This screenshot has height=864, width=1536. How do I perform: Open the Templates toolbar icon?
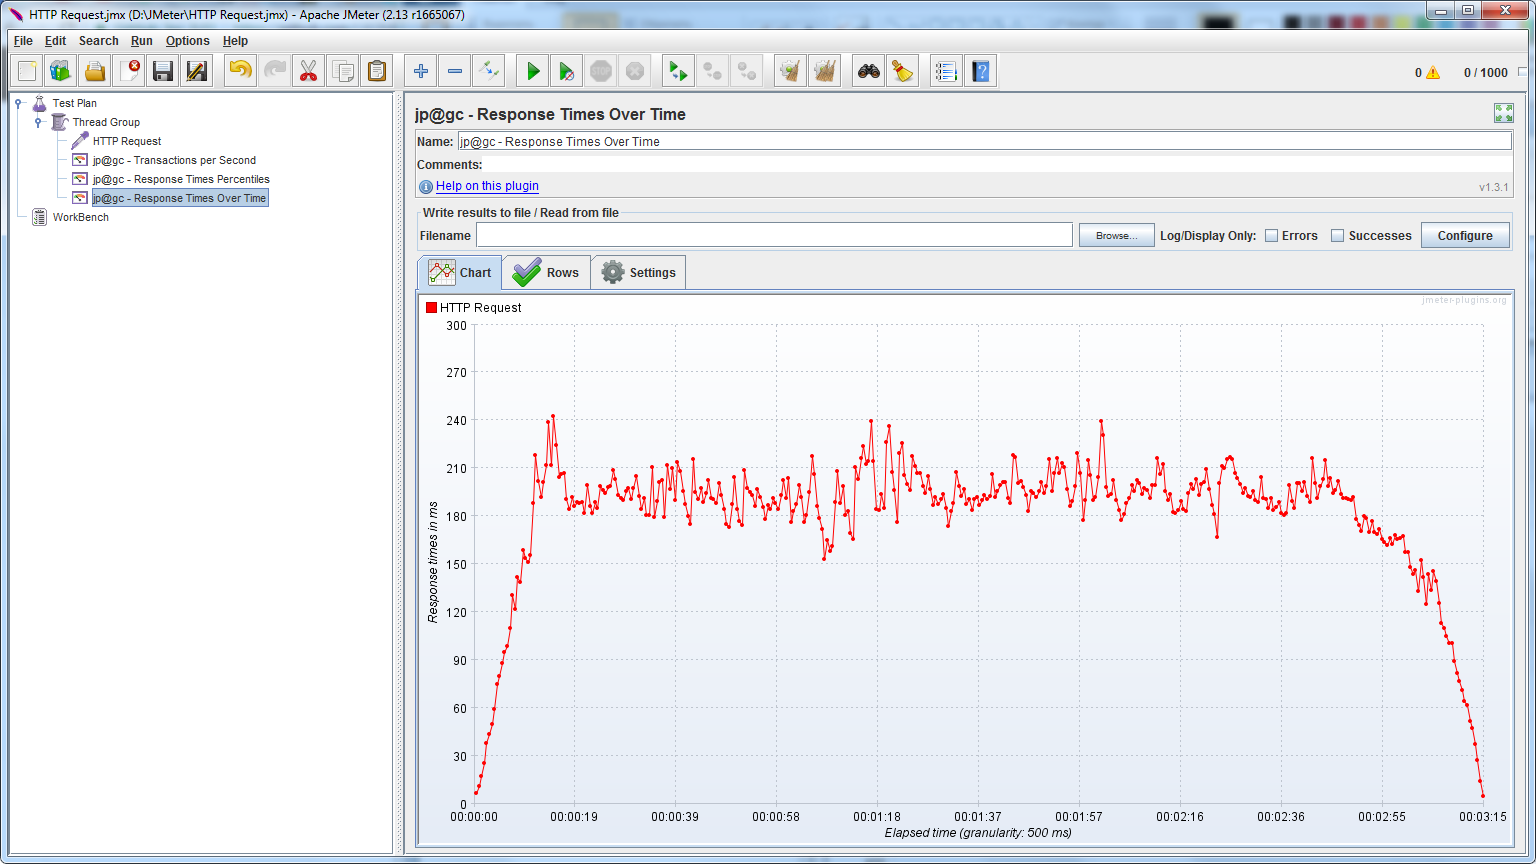[x=62, y=71]
